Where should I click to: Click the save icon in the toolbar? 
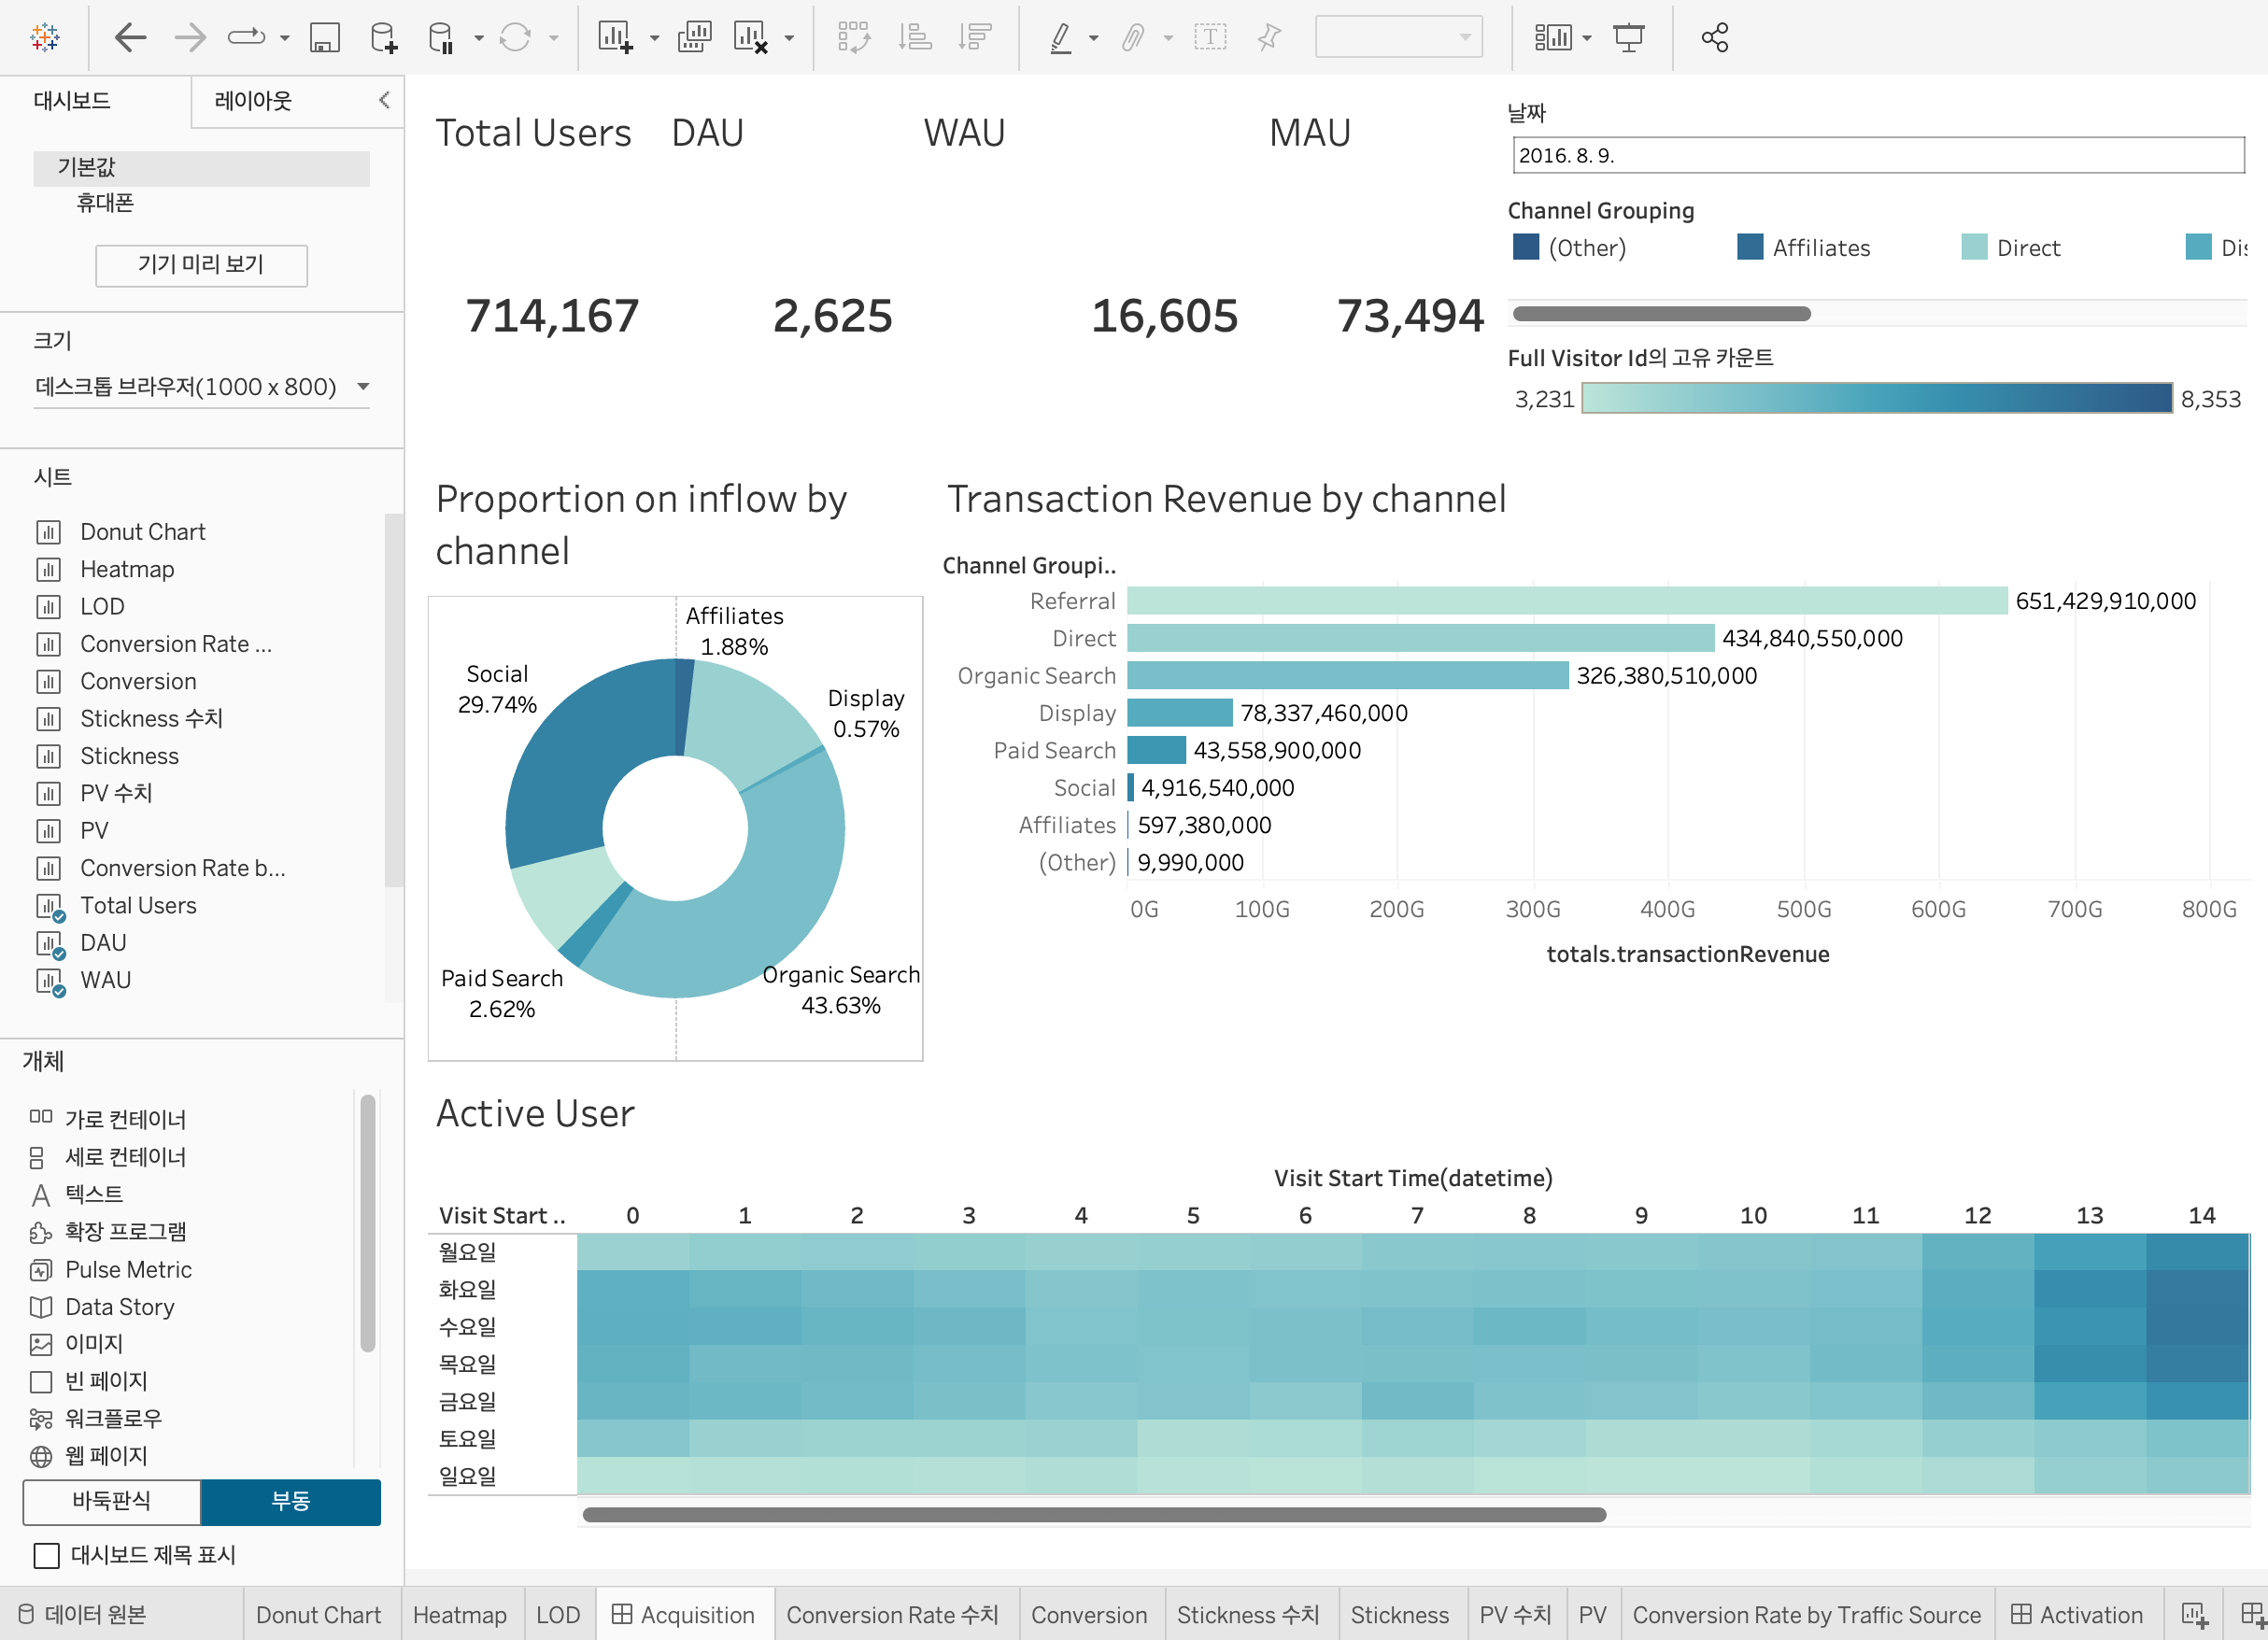tap(324, 38)
